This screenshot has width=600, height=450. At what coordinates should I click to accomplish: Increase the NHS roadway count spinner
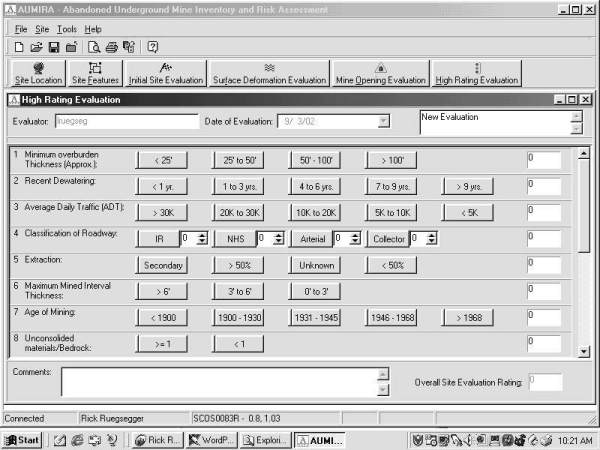pyautogui.click(x=278, y=235)
